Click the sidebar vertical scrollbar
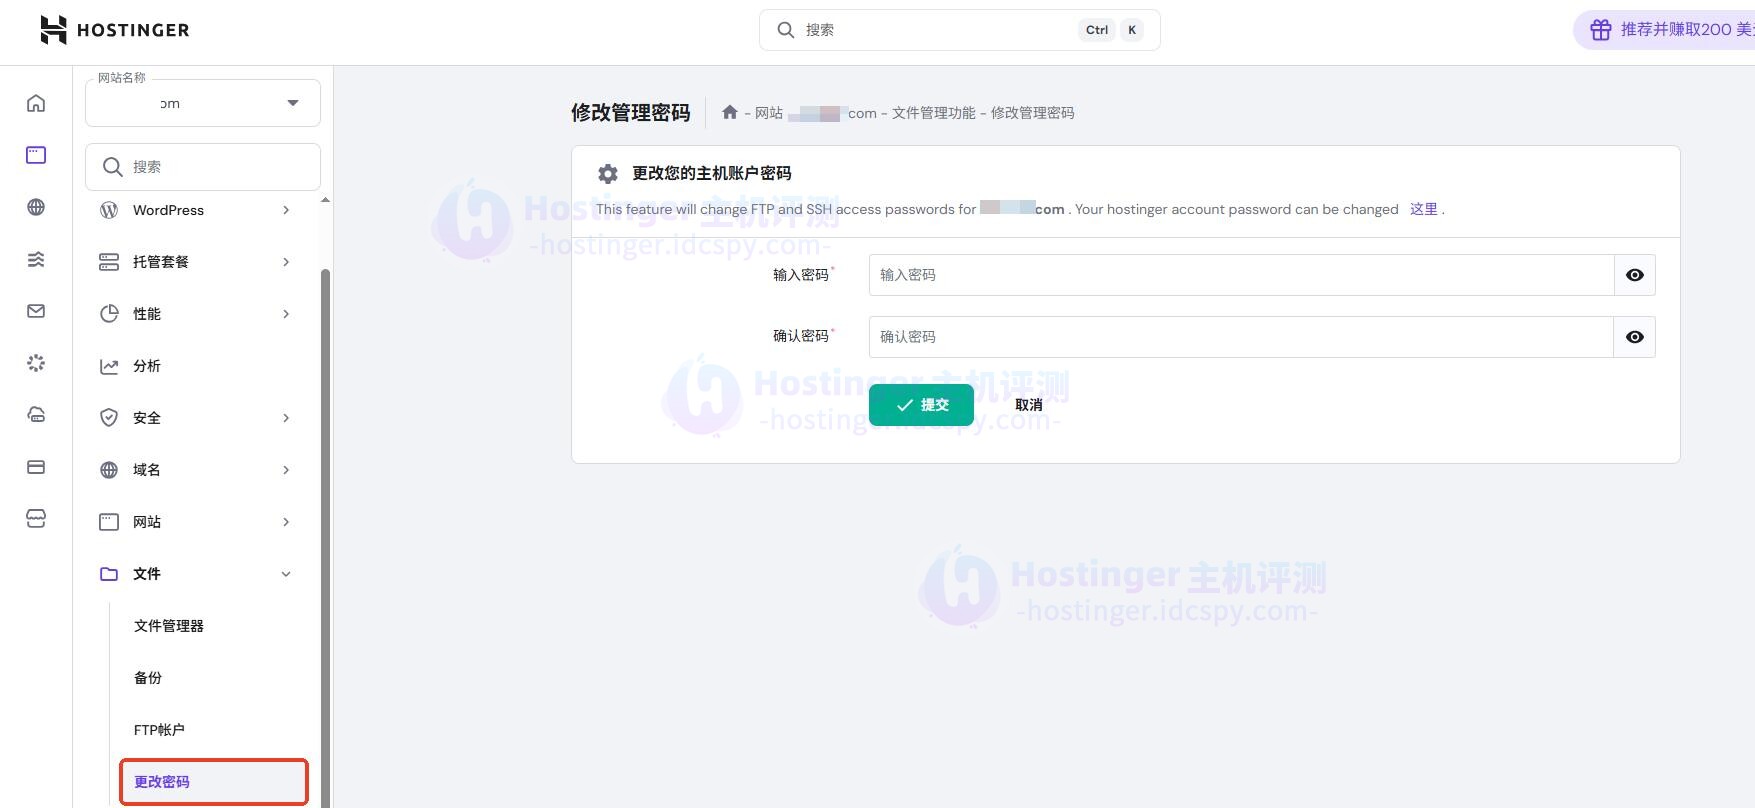 coord(325,500)
